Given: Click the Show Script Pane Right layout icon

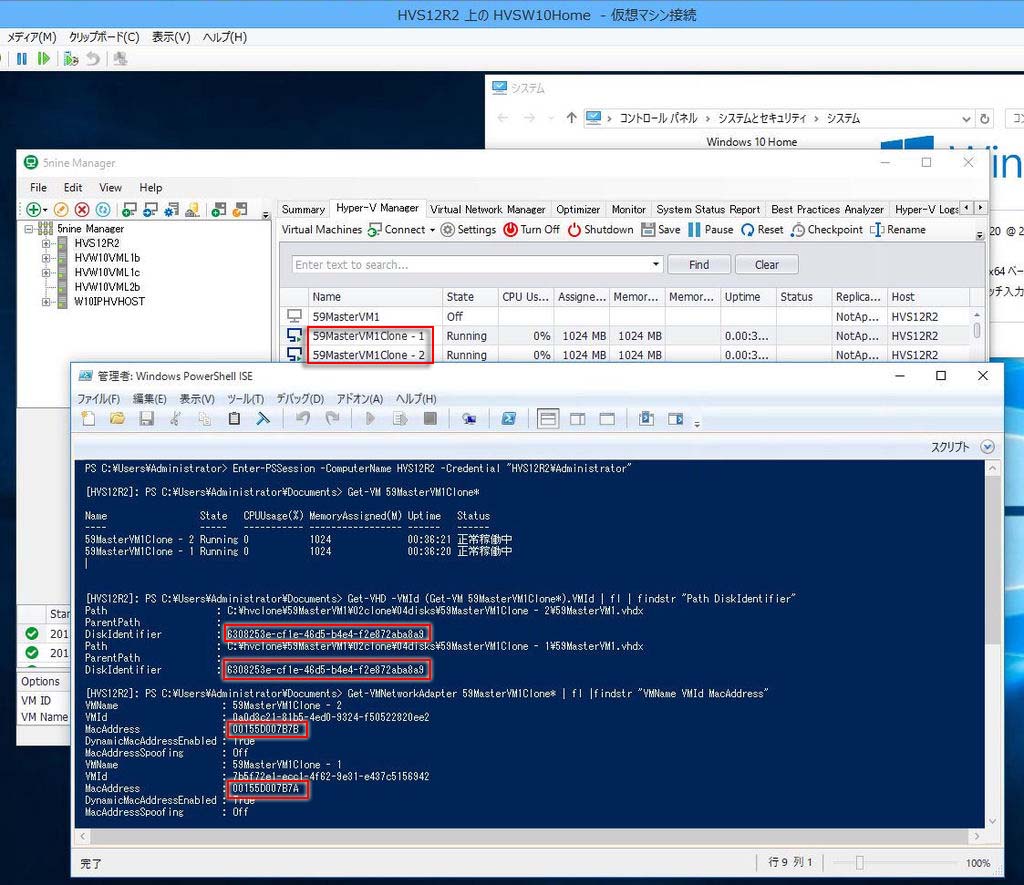Looking at the screenshot, I should point(577,419).
